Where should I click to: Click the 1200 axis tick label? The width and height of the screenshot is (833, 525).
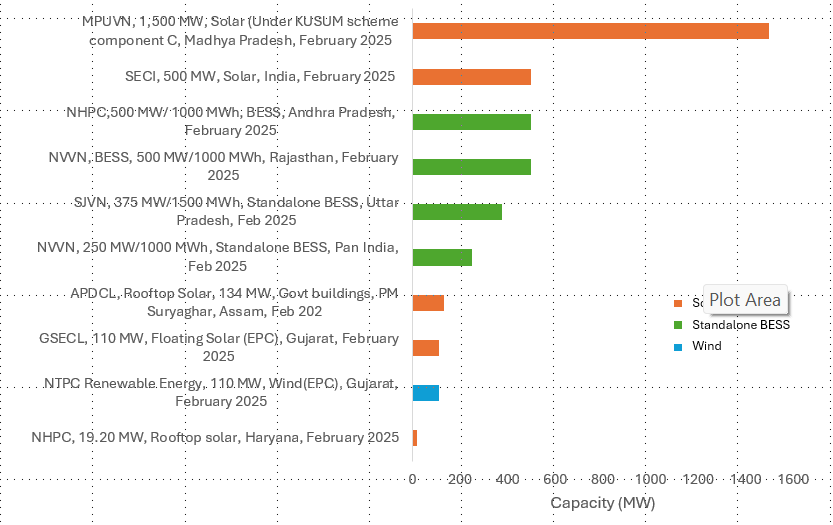tap(698, 479)
